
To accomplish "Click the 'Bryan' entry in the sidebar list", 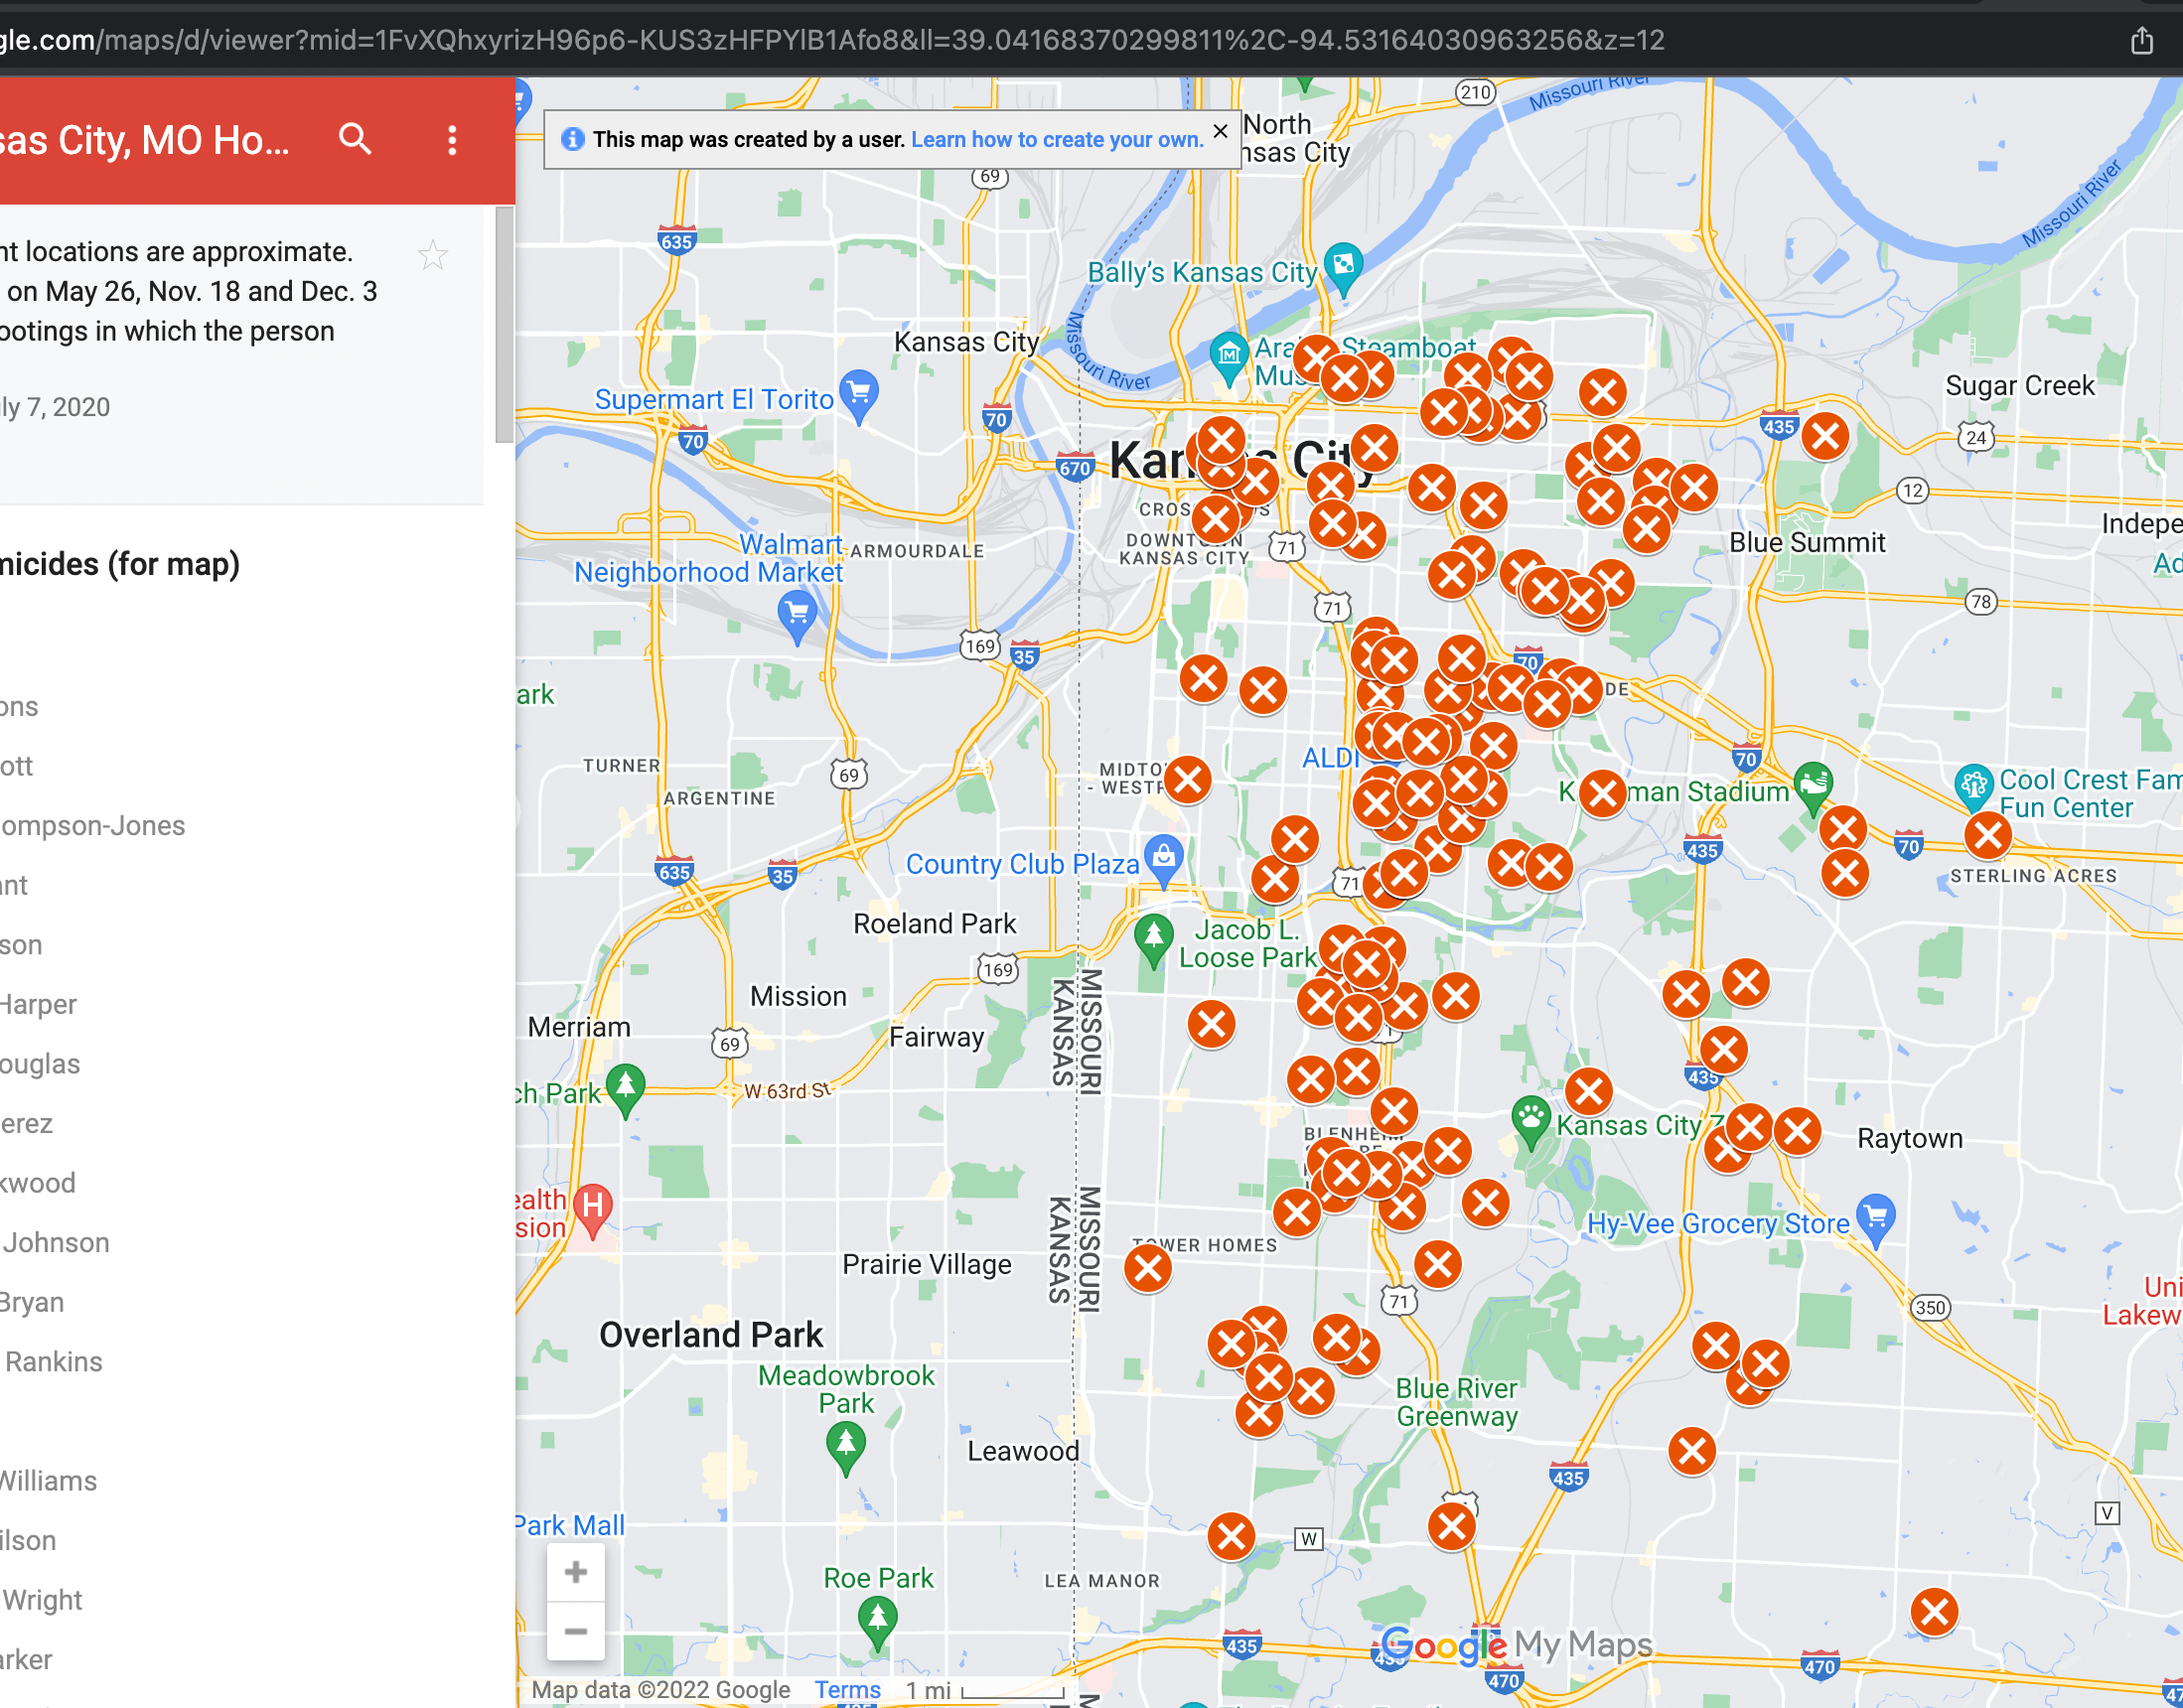I will click(32, 1302).
